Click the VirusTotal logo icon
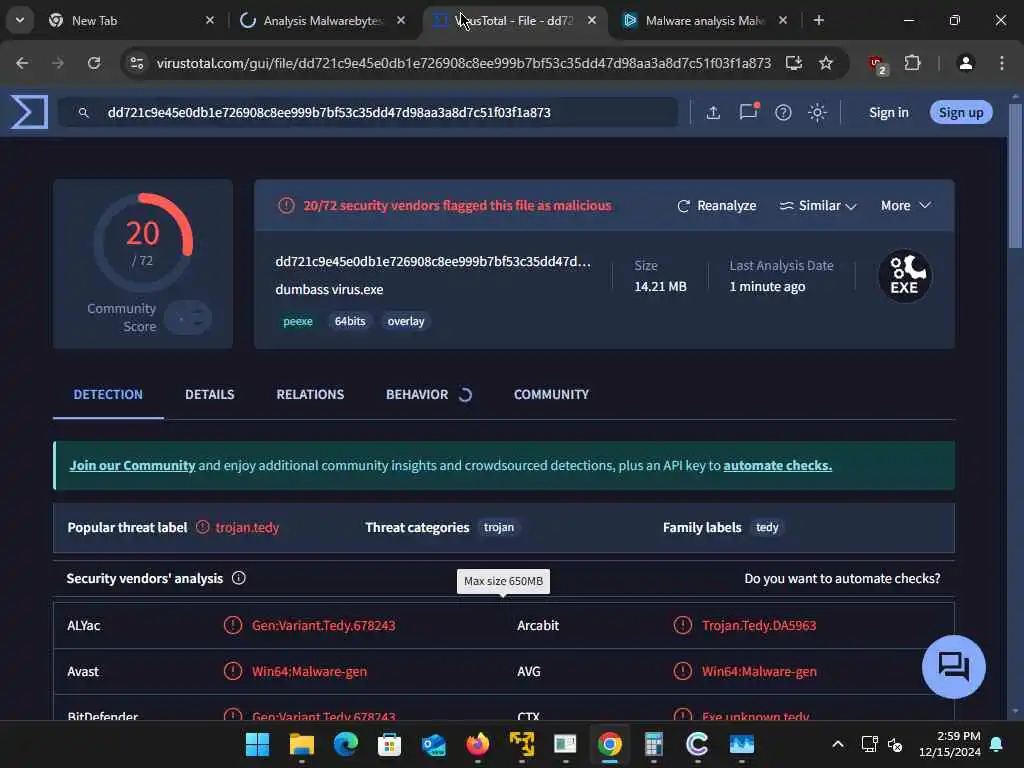Screen dimensions: 1024x768 click(29, 112)
